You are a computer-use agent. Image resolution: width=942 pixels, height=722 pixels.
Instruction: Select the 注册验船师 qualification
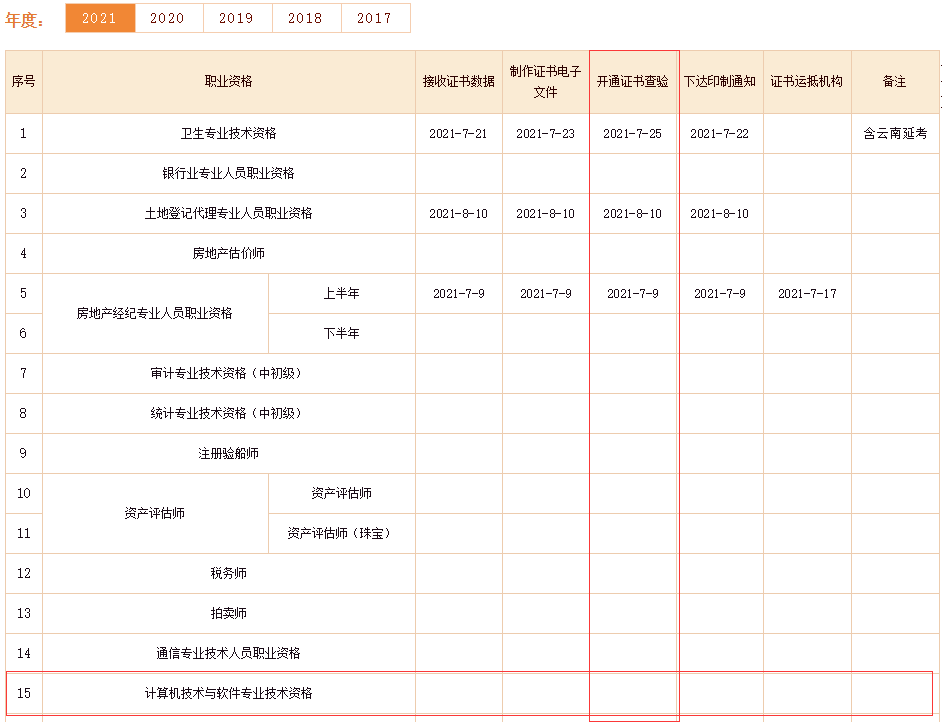(x=228, y=453)
